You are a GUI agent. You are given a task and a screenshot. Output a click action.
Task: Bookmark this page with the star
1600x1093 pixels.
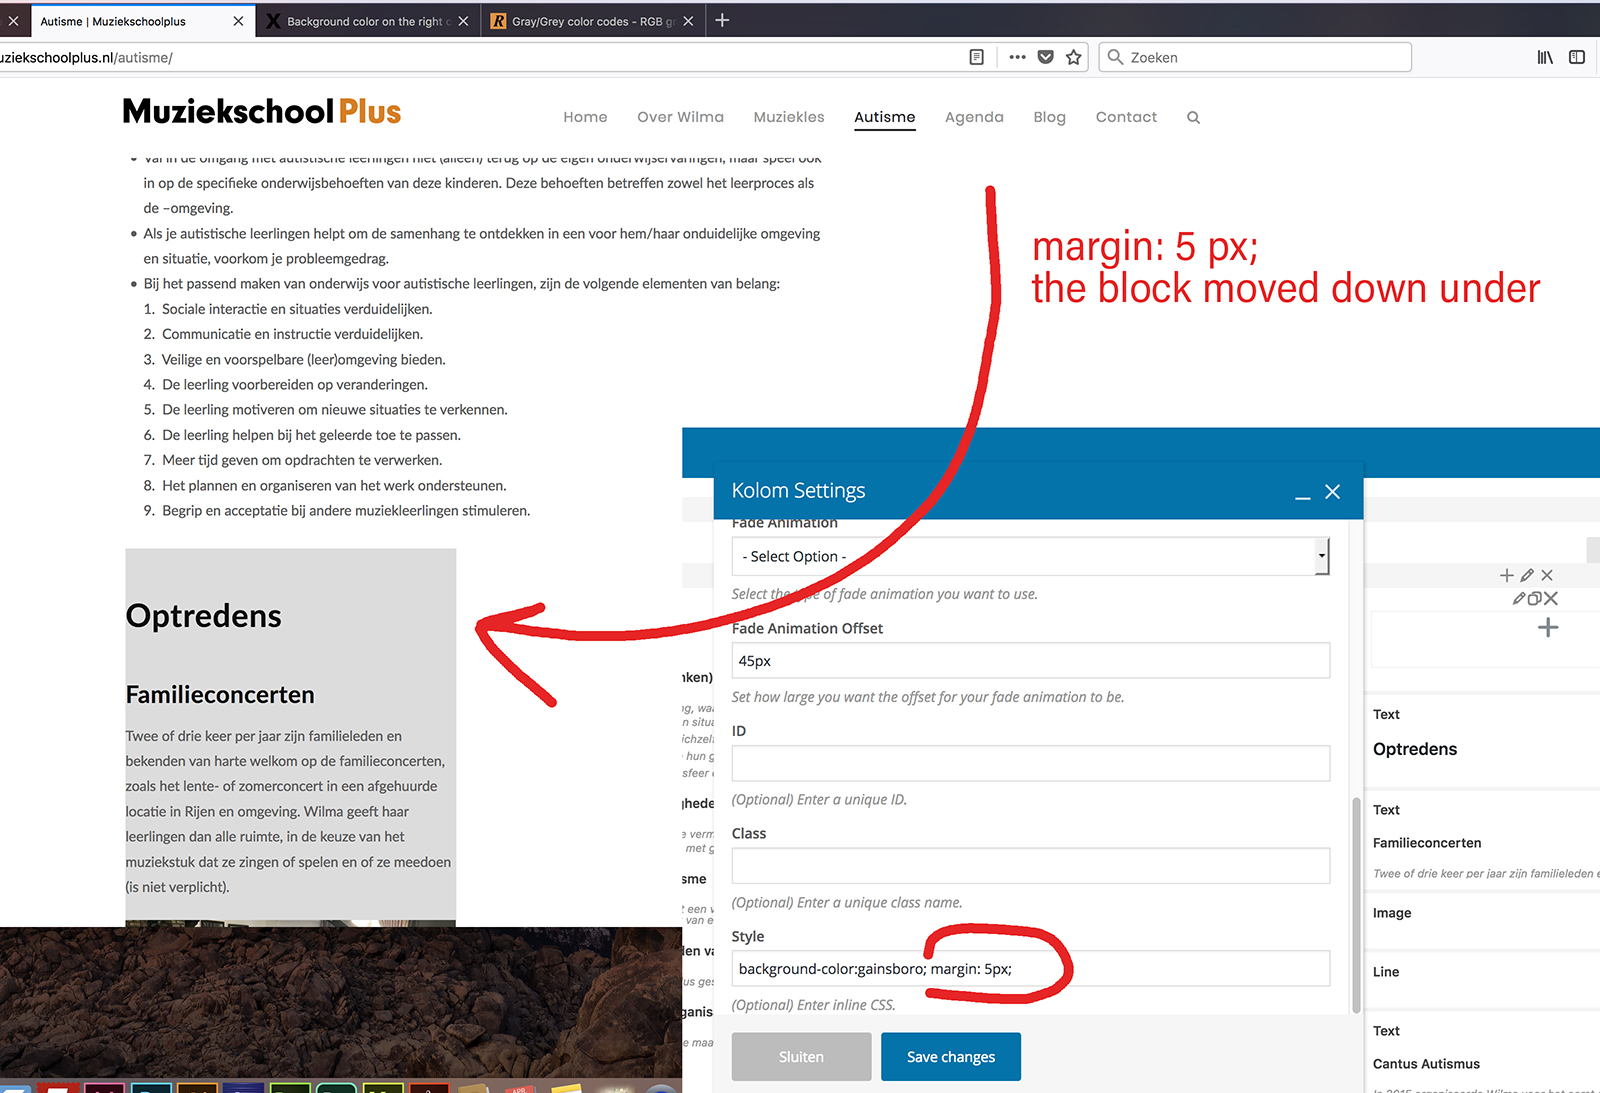click(x=1074, y=57)
